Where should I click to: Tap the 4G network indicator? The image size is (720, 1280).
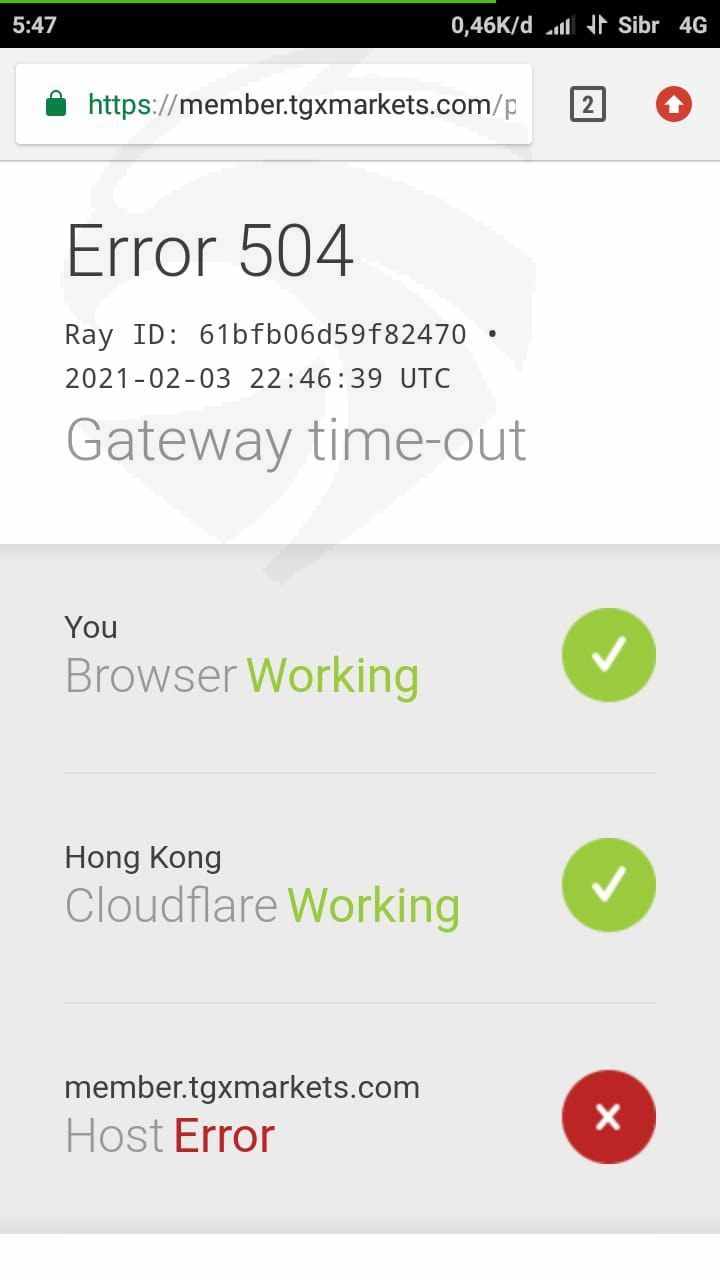[693, 25]
